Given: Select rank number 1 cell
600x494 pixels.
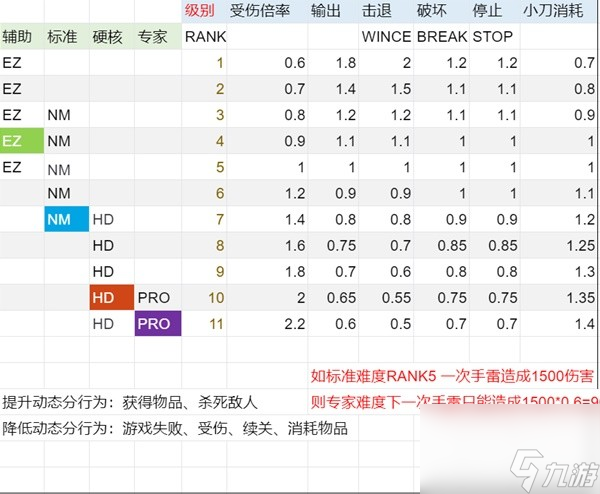Looking at the screenshot, I should (204, 63).
